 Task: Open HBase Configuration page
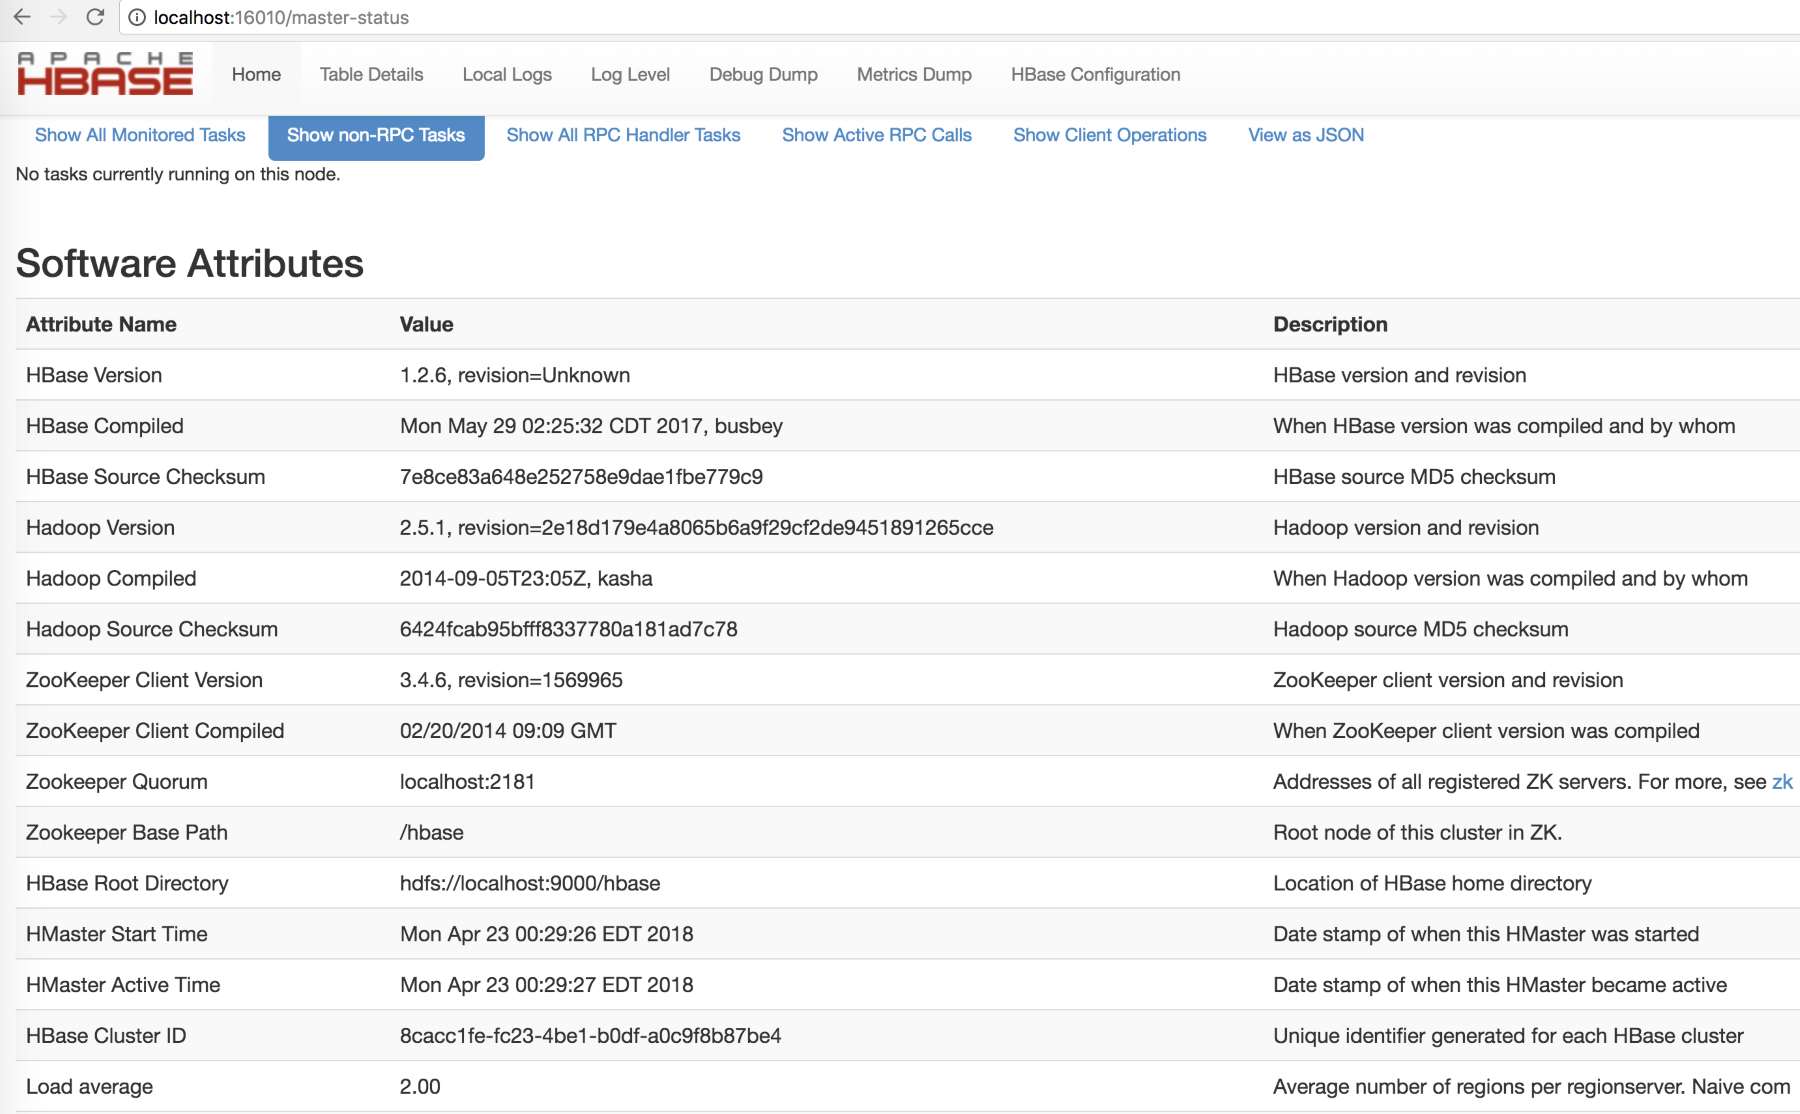(1095, 74)
